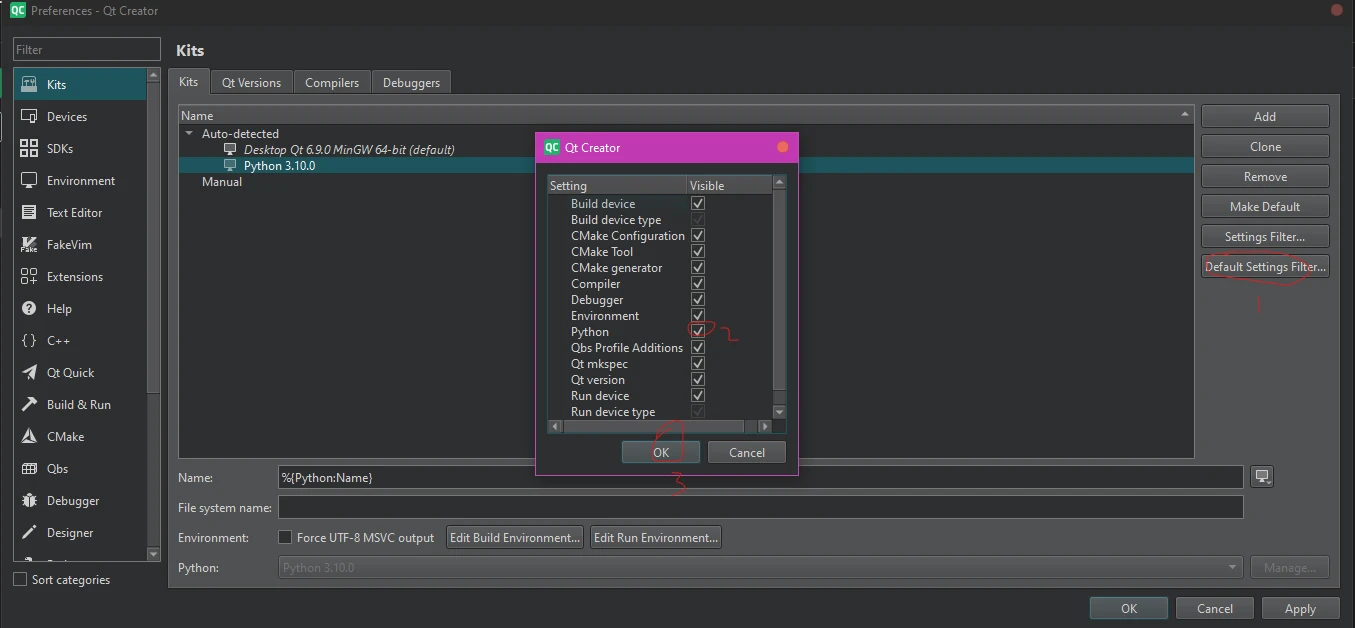Click the sort arrow in Name column header
The width and height of the screenshot is (1355, 628).
click(x=1185, y=115)
